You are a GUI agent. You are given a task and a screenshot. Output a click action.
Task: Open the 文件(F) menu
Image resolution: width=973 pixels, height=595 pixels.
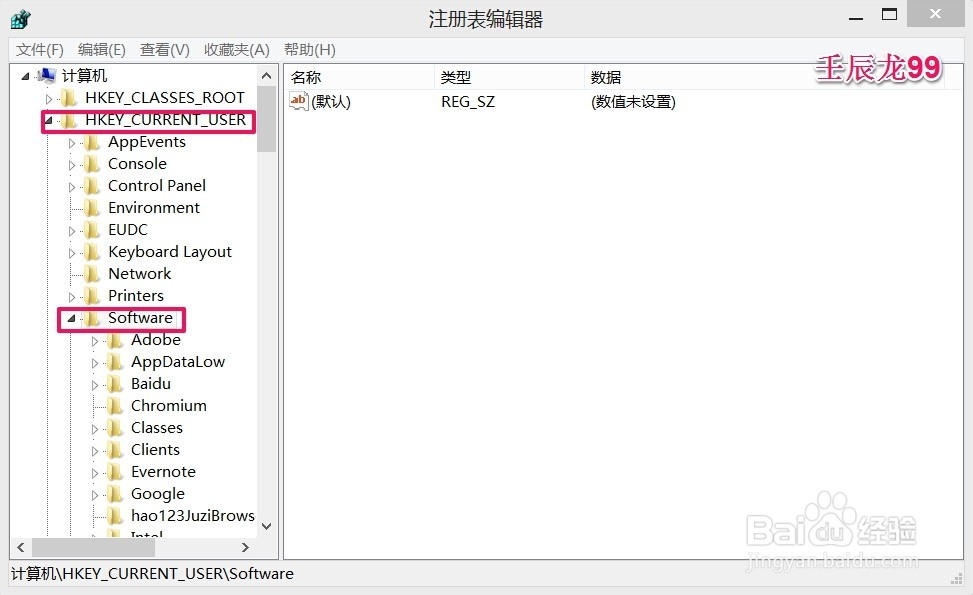click(39, 49)
